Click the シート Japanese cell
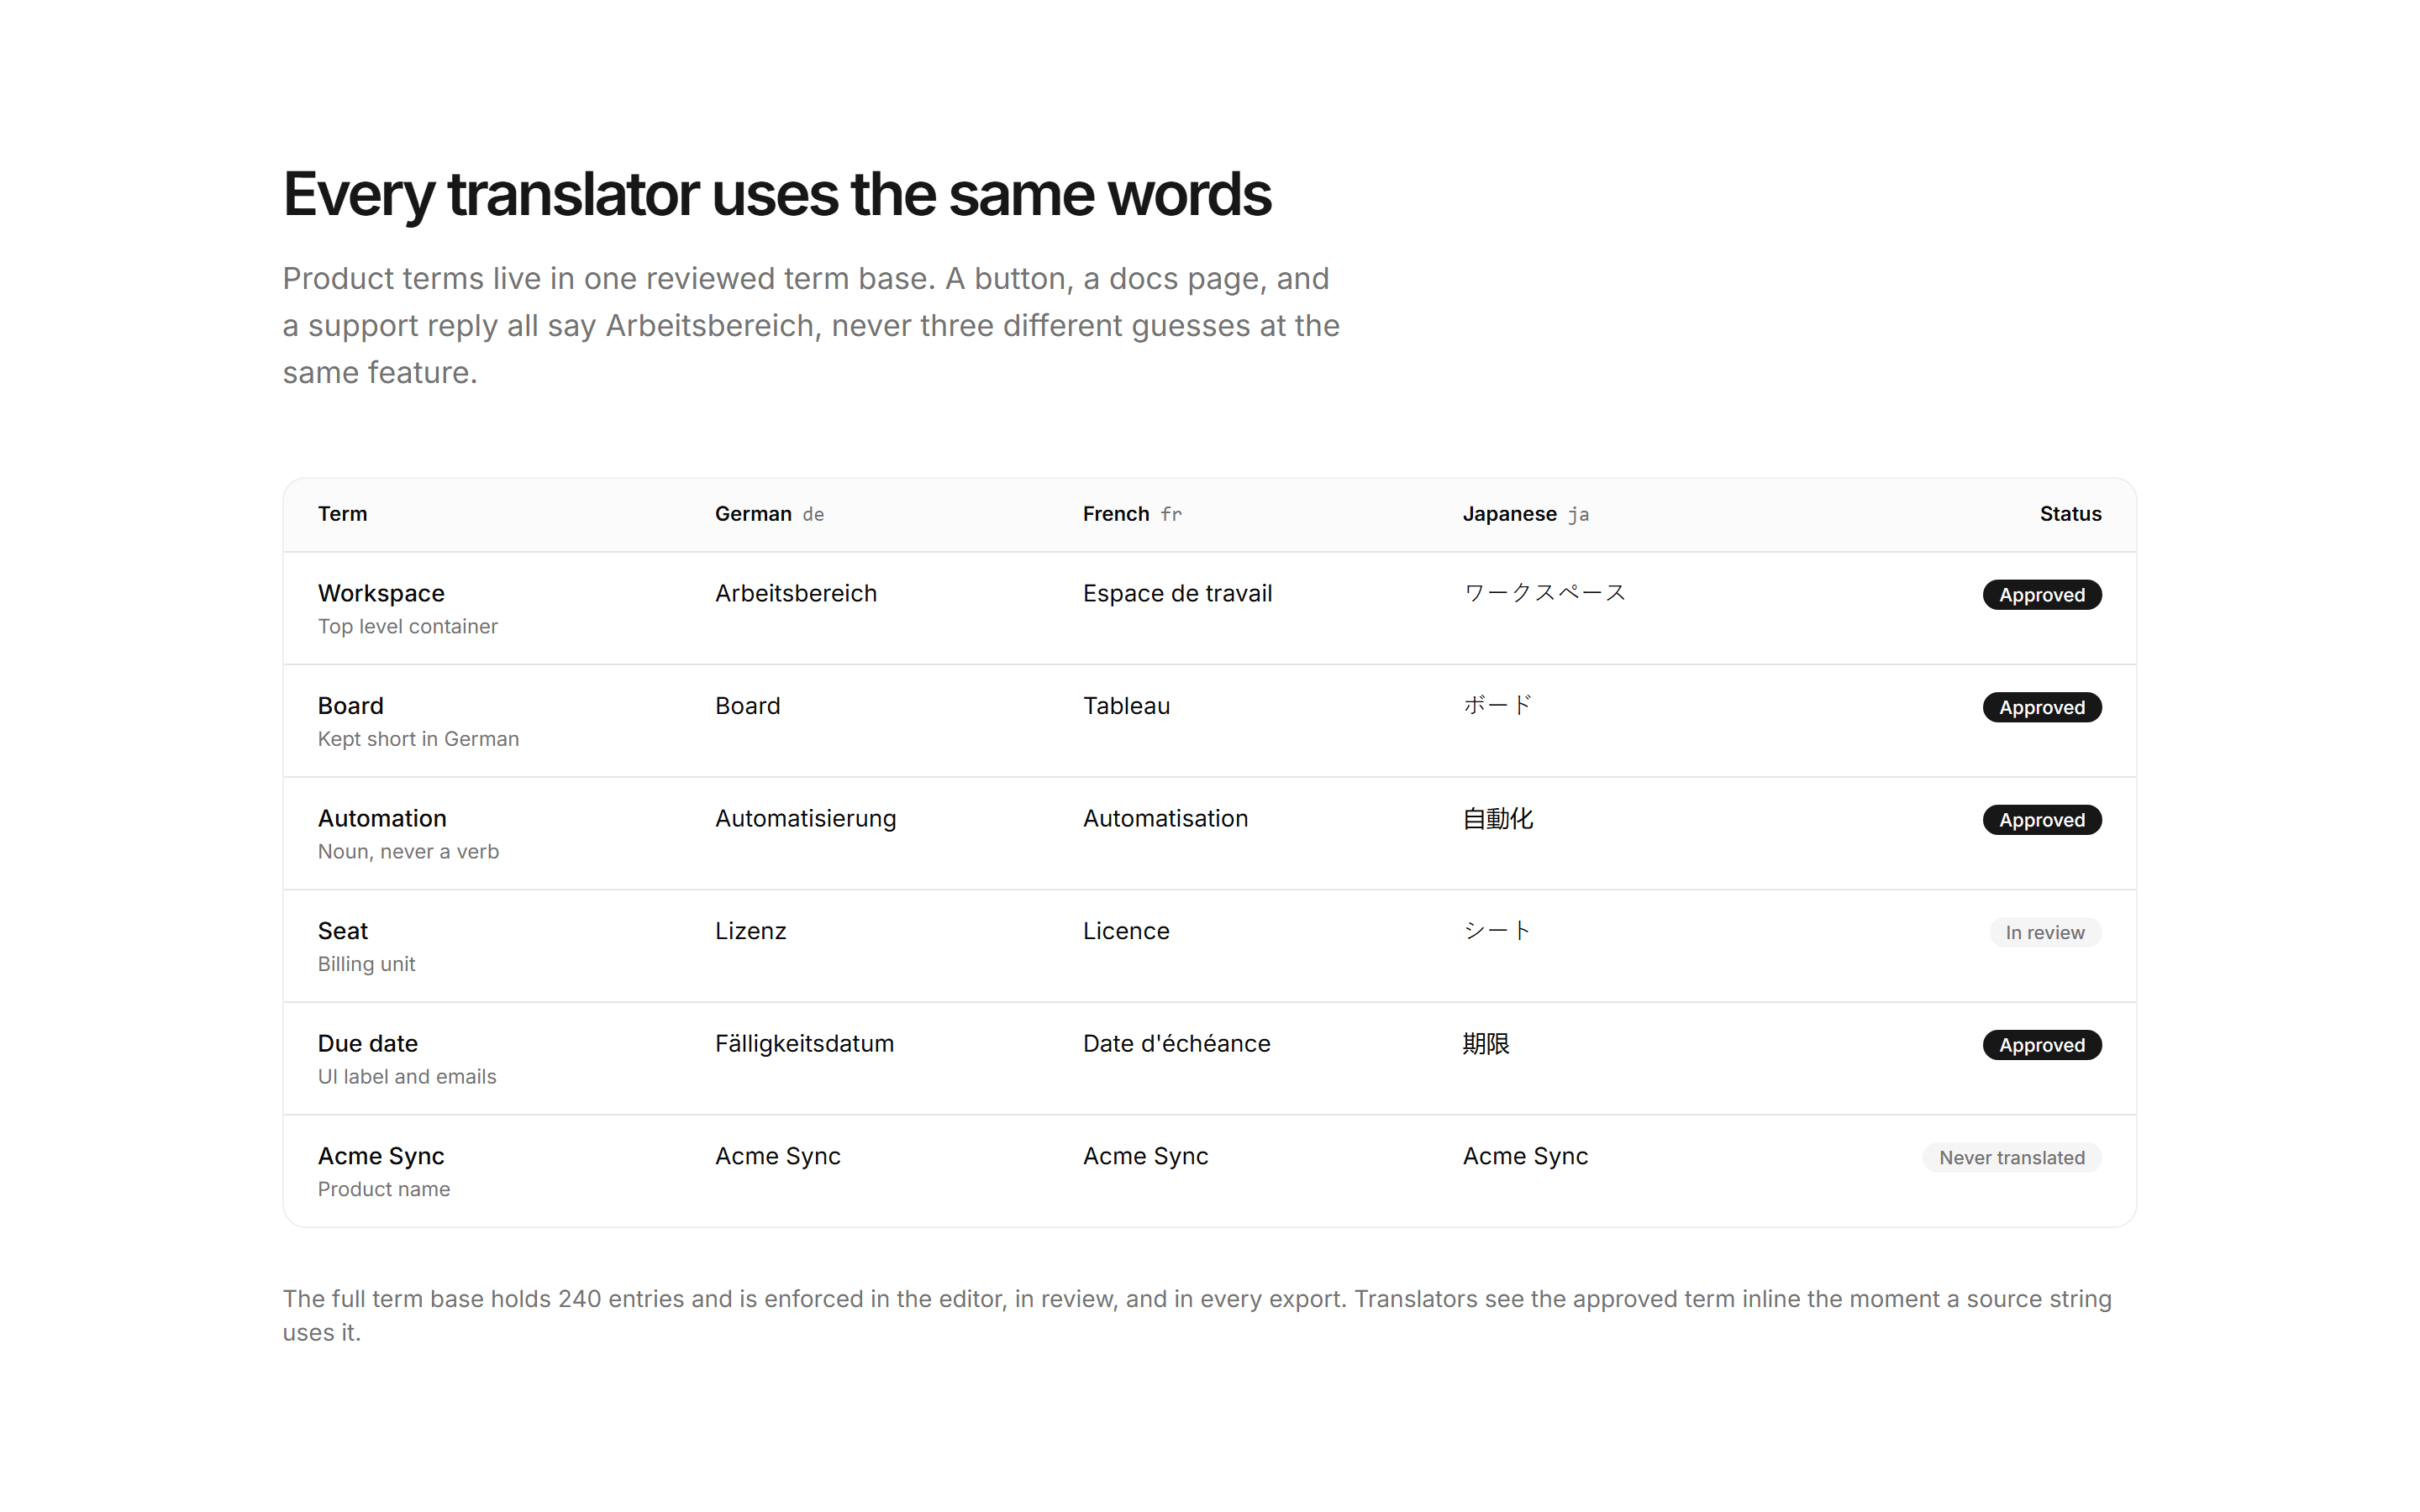The image size is (2420, 1512). 1497,931
